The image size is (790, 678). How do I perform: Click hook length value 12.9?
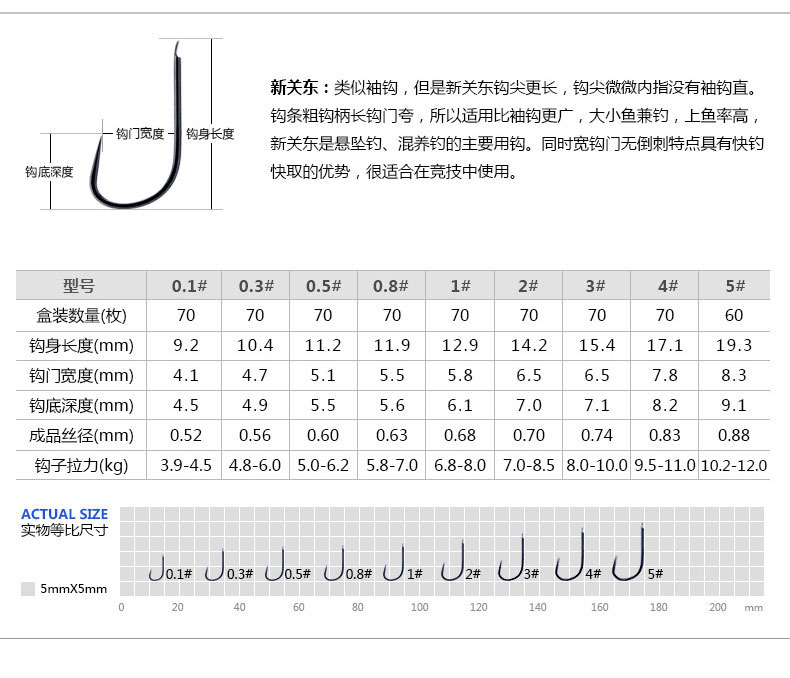460,346
